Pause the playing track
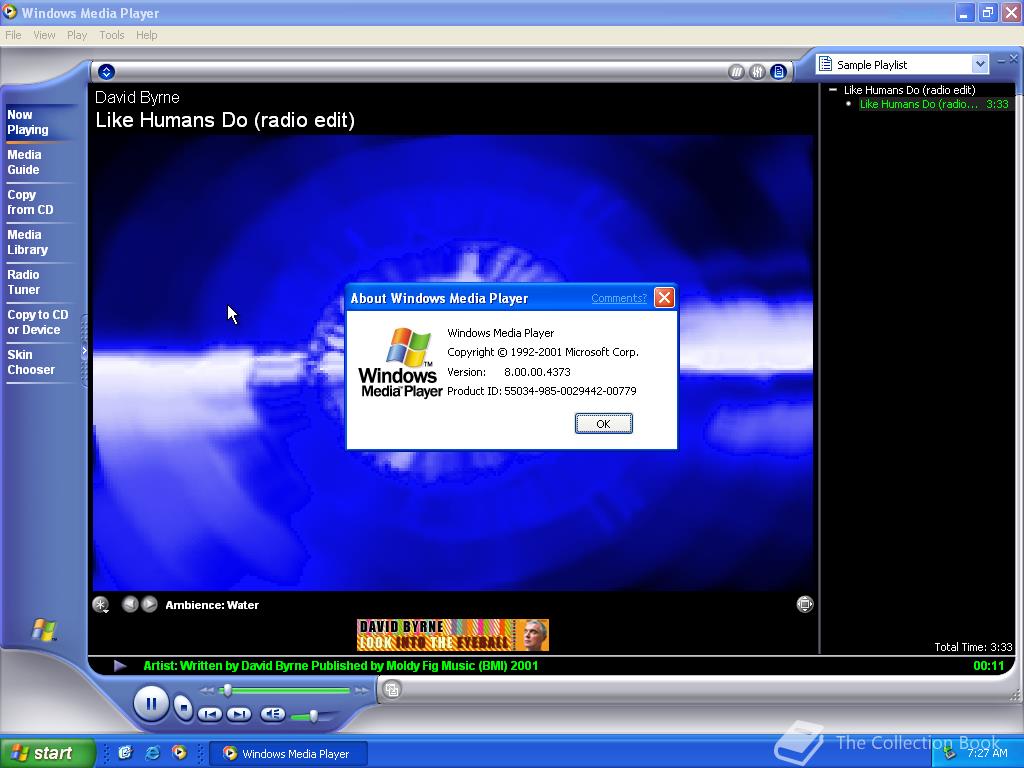 151,704
